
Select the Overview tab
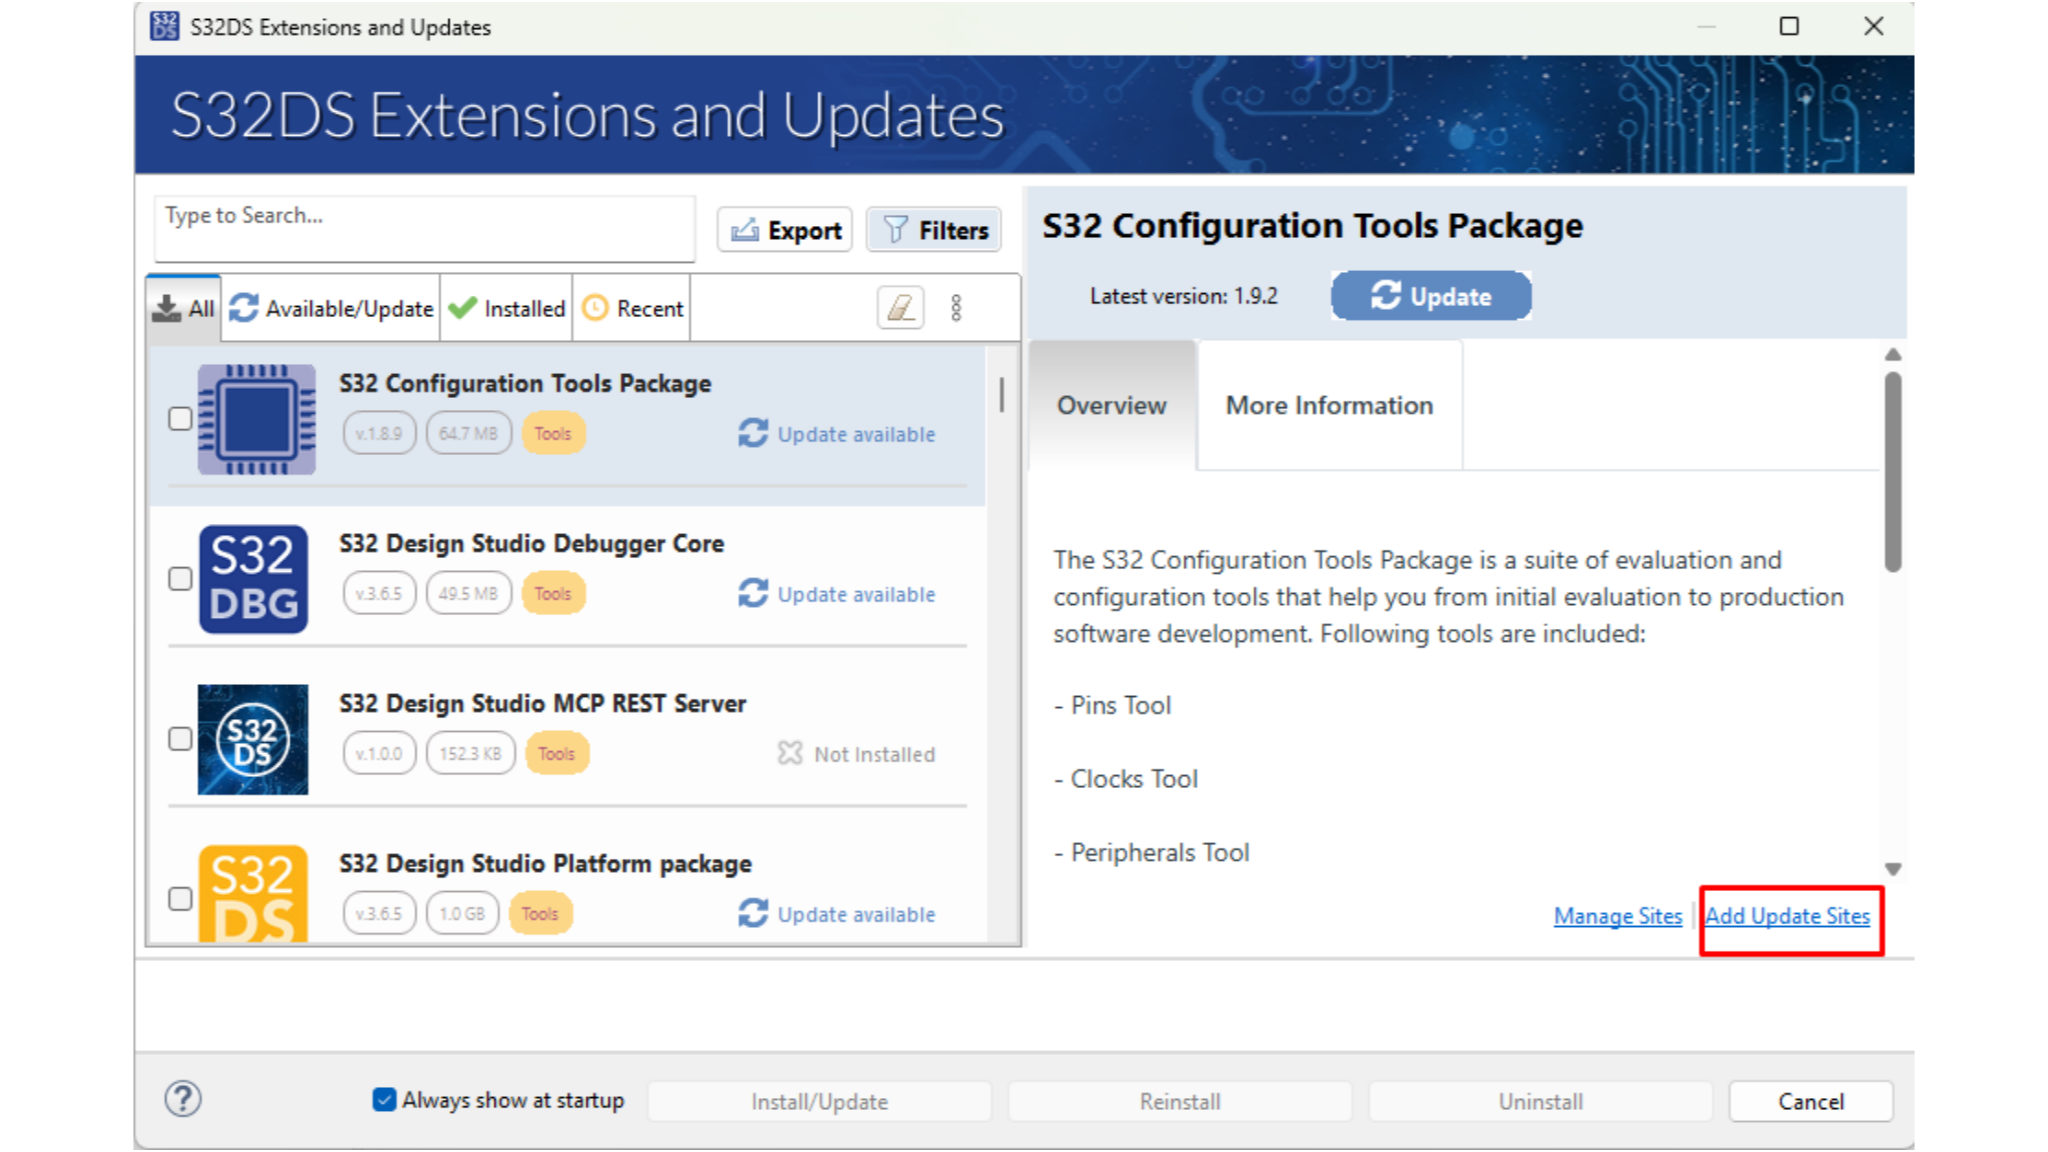[1112, 405]
